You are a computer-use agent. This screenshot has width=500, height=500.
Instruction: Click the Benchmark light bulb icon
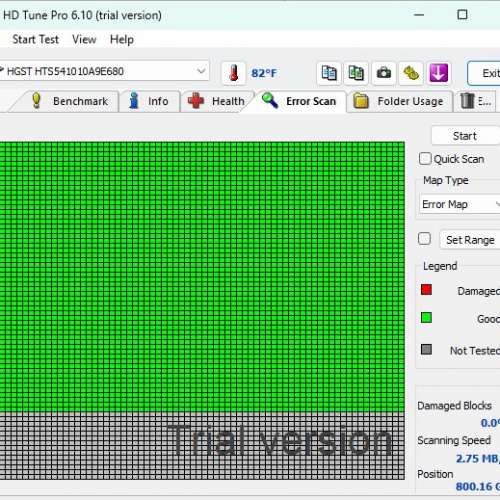(36, 101)
